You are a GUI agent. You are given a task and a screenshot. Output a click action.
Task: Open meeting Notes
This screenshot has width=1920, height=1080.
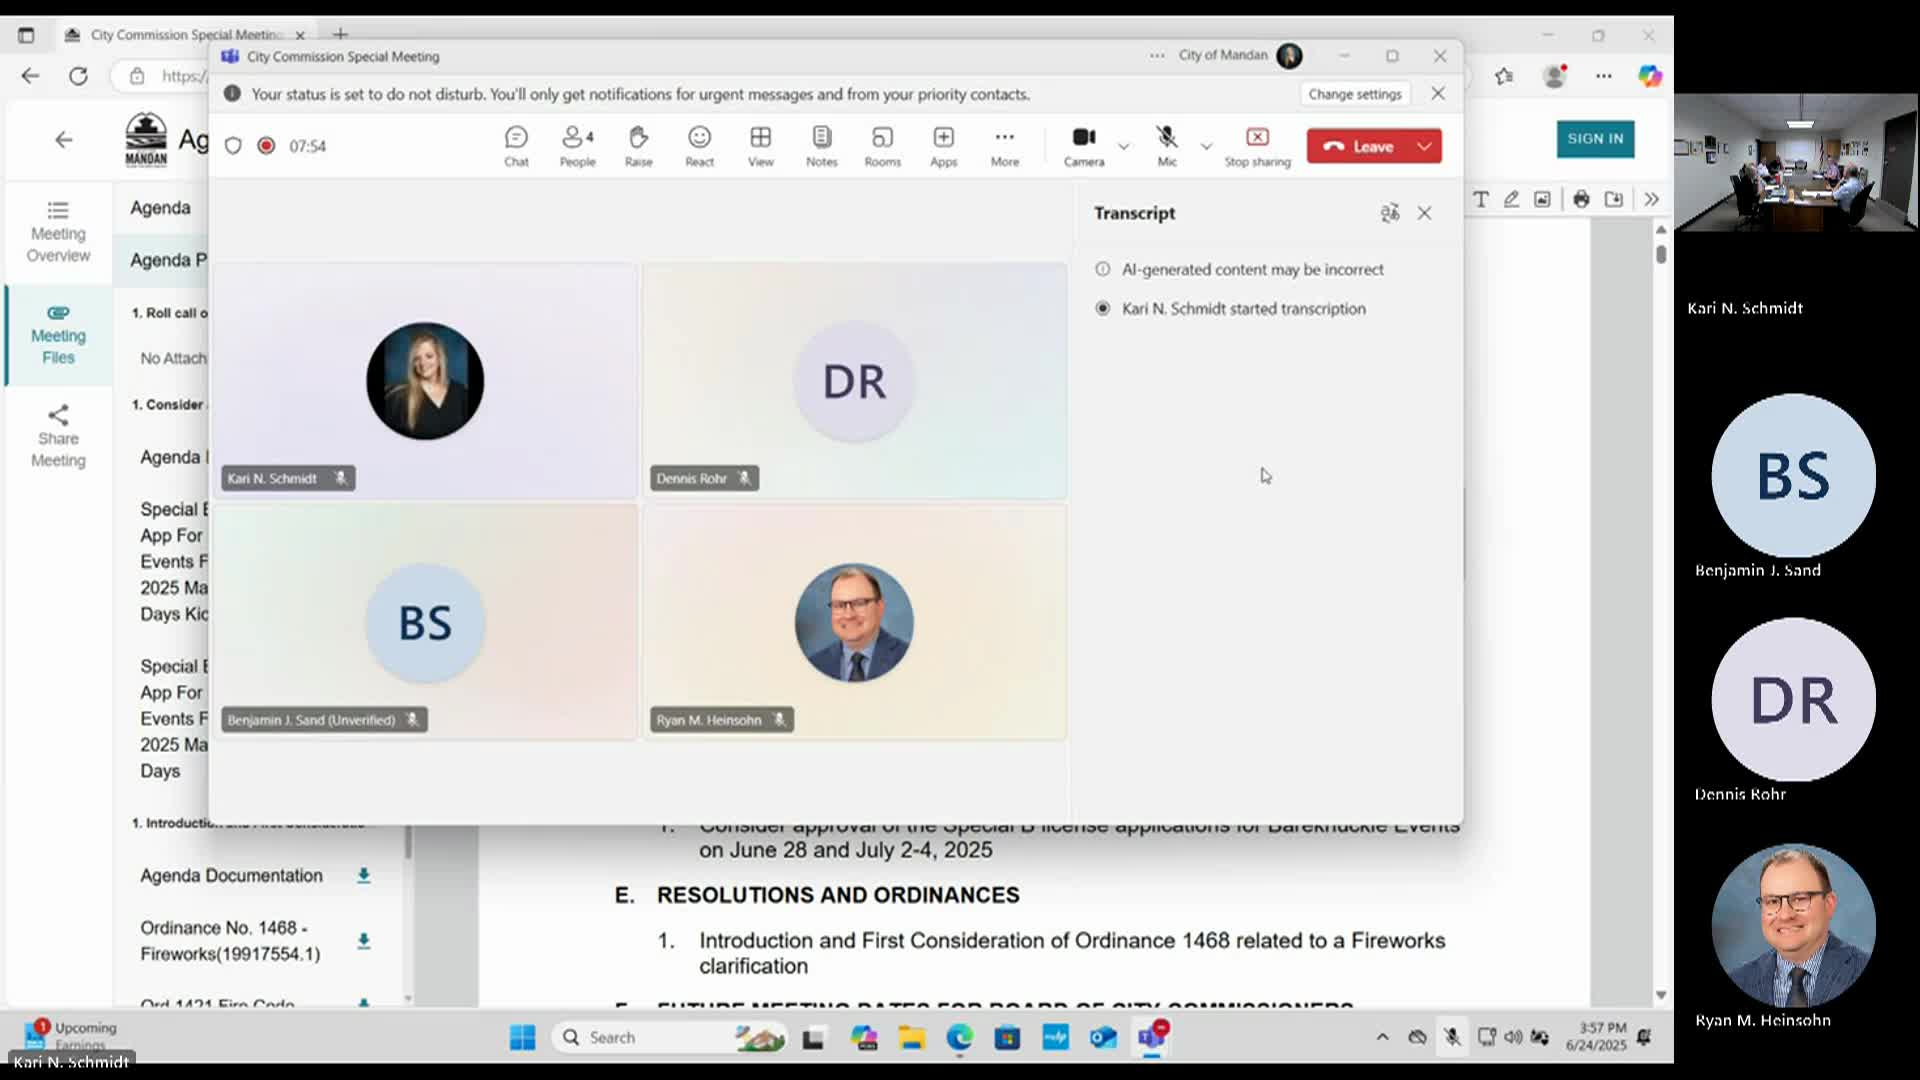[821, 146]
